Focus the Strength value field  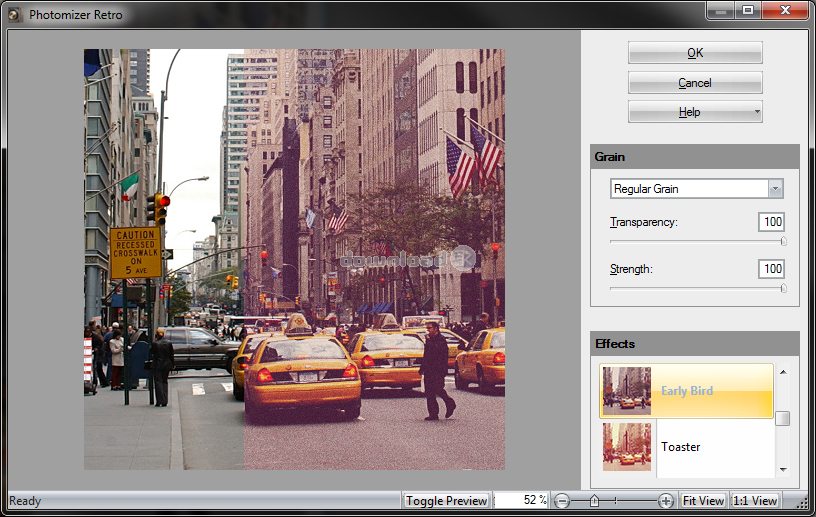click(771, 269)
